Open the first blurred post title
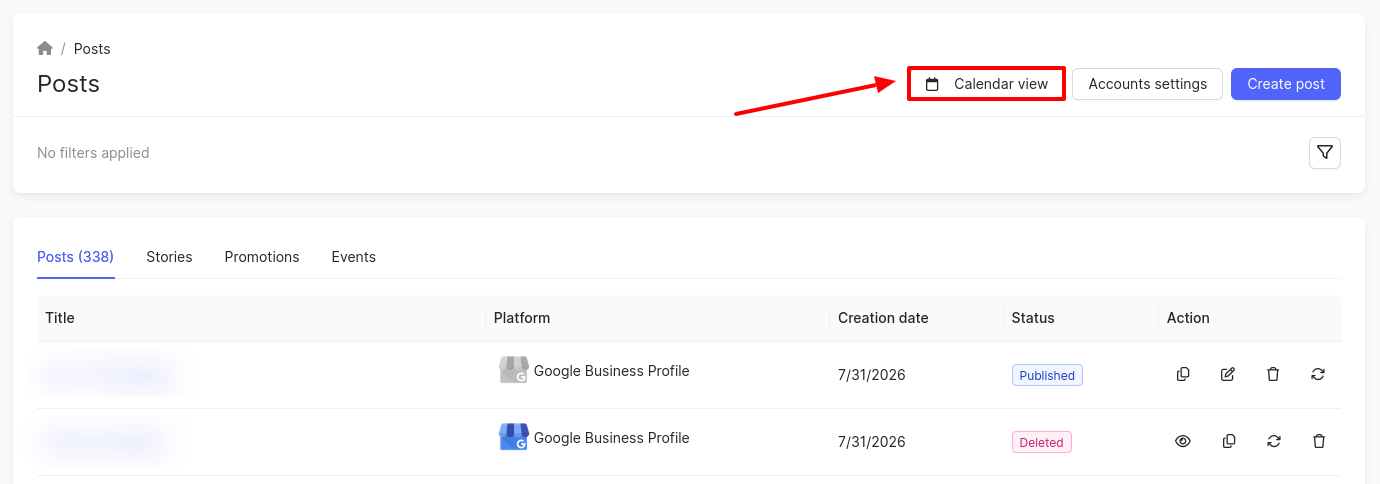This screenshot has height=484, width=1380. click(110, 375)
